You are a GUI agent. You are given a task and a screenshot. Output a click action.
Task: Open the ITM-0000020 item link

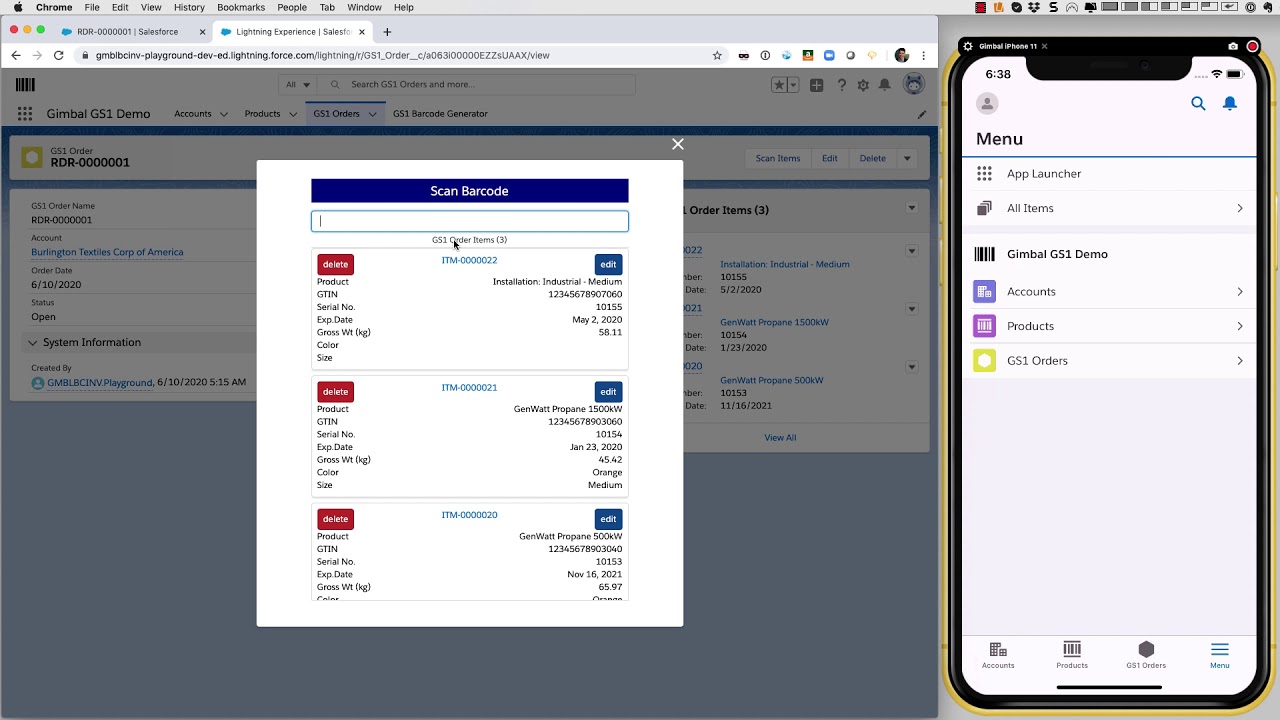[469, 515]
